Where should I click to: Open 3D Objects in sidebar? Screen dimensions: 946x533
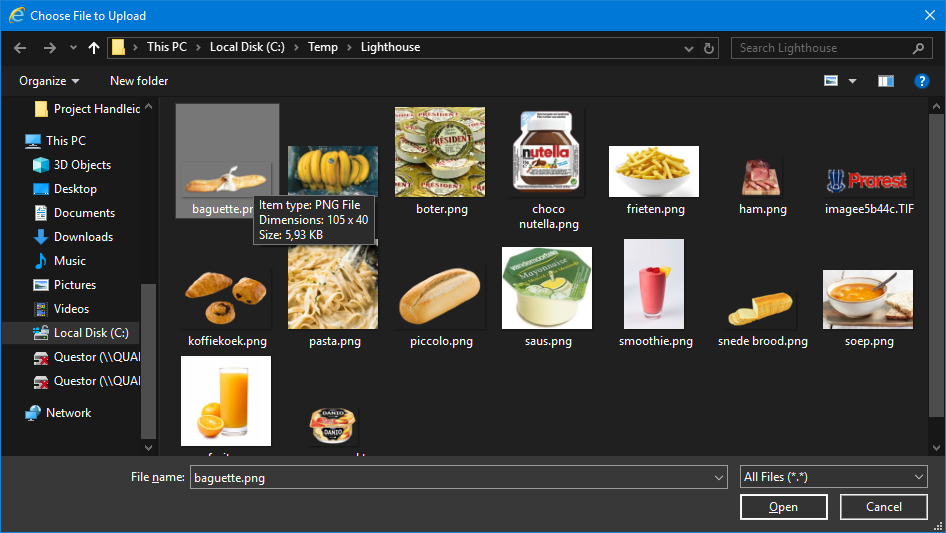point(72,165)
